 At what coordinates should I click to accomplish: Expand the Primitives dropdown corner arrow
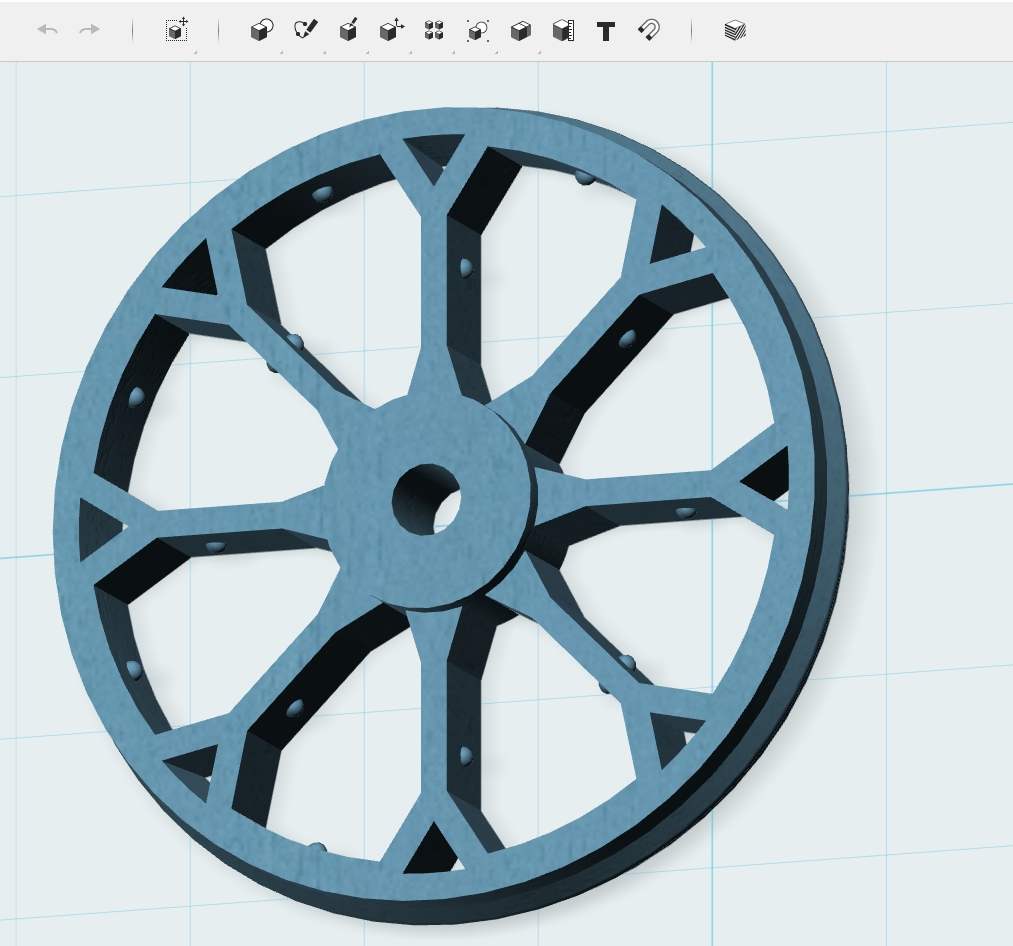click(282, 52)
